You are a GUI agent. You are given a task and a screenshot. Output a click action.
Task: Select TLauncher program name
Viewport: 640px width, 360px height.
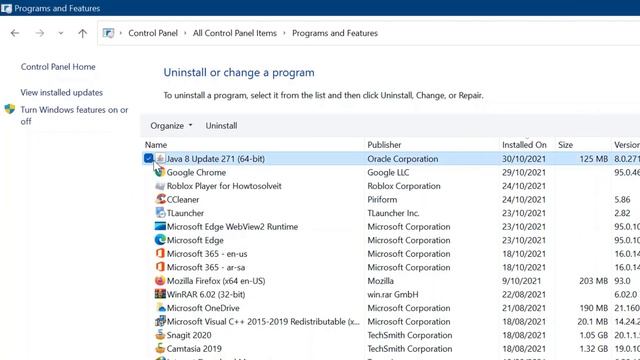click(185, 213)
